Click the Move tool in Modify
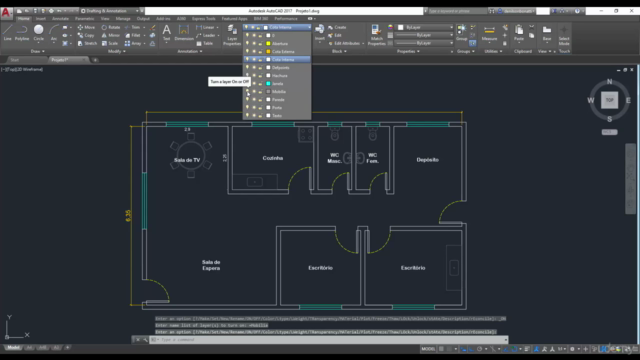Image resolution: width=640 pixels, height=360 pixels. [x=86, y=27]
